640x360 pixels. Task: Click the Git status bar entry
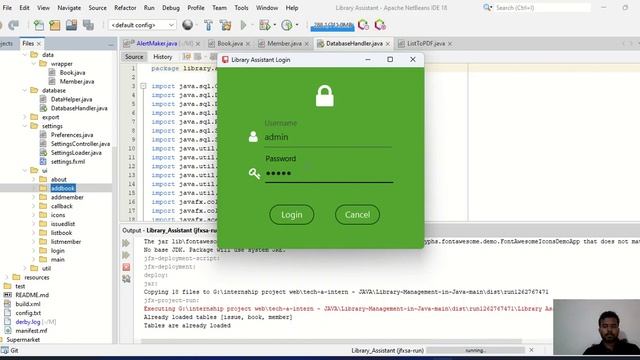[x=10, y=350]
